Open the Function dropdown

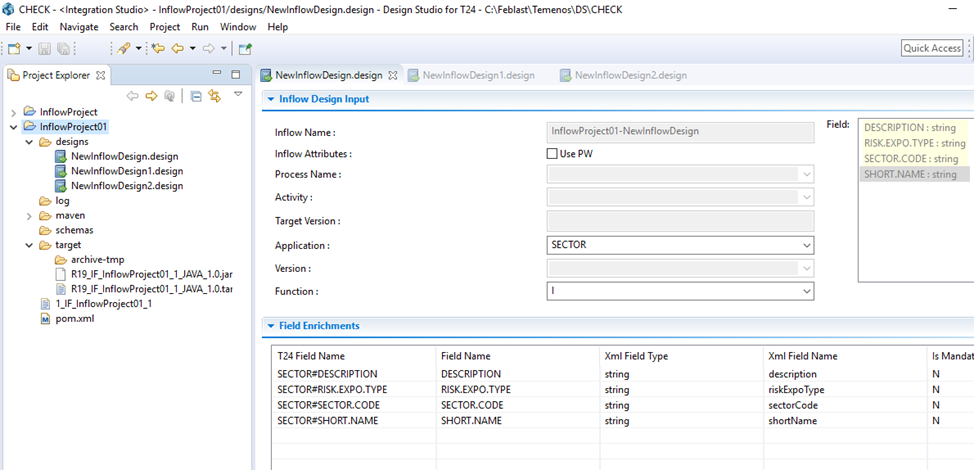(806, 291)
